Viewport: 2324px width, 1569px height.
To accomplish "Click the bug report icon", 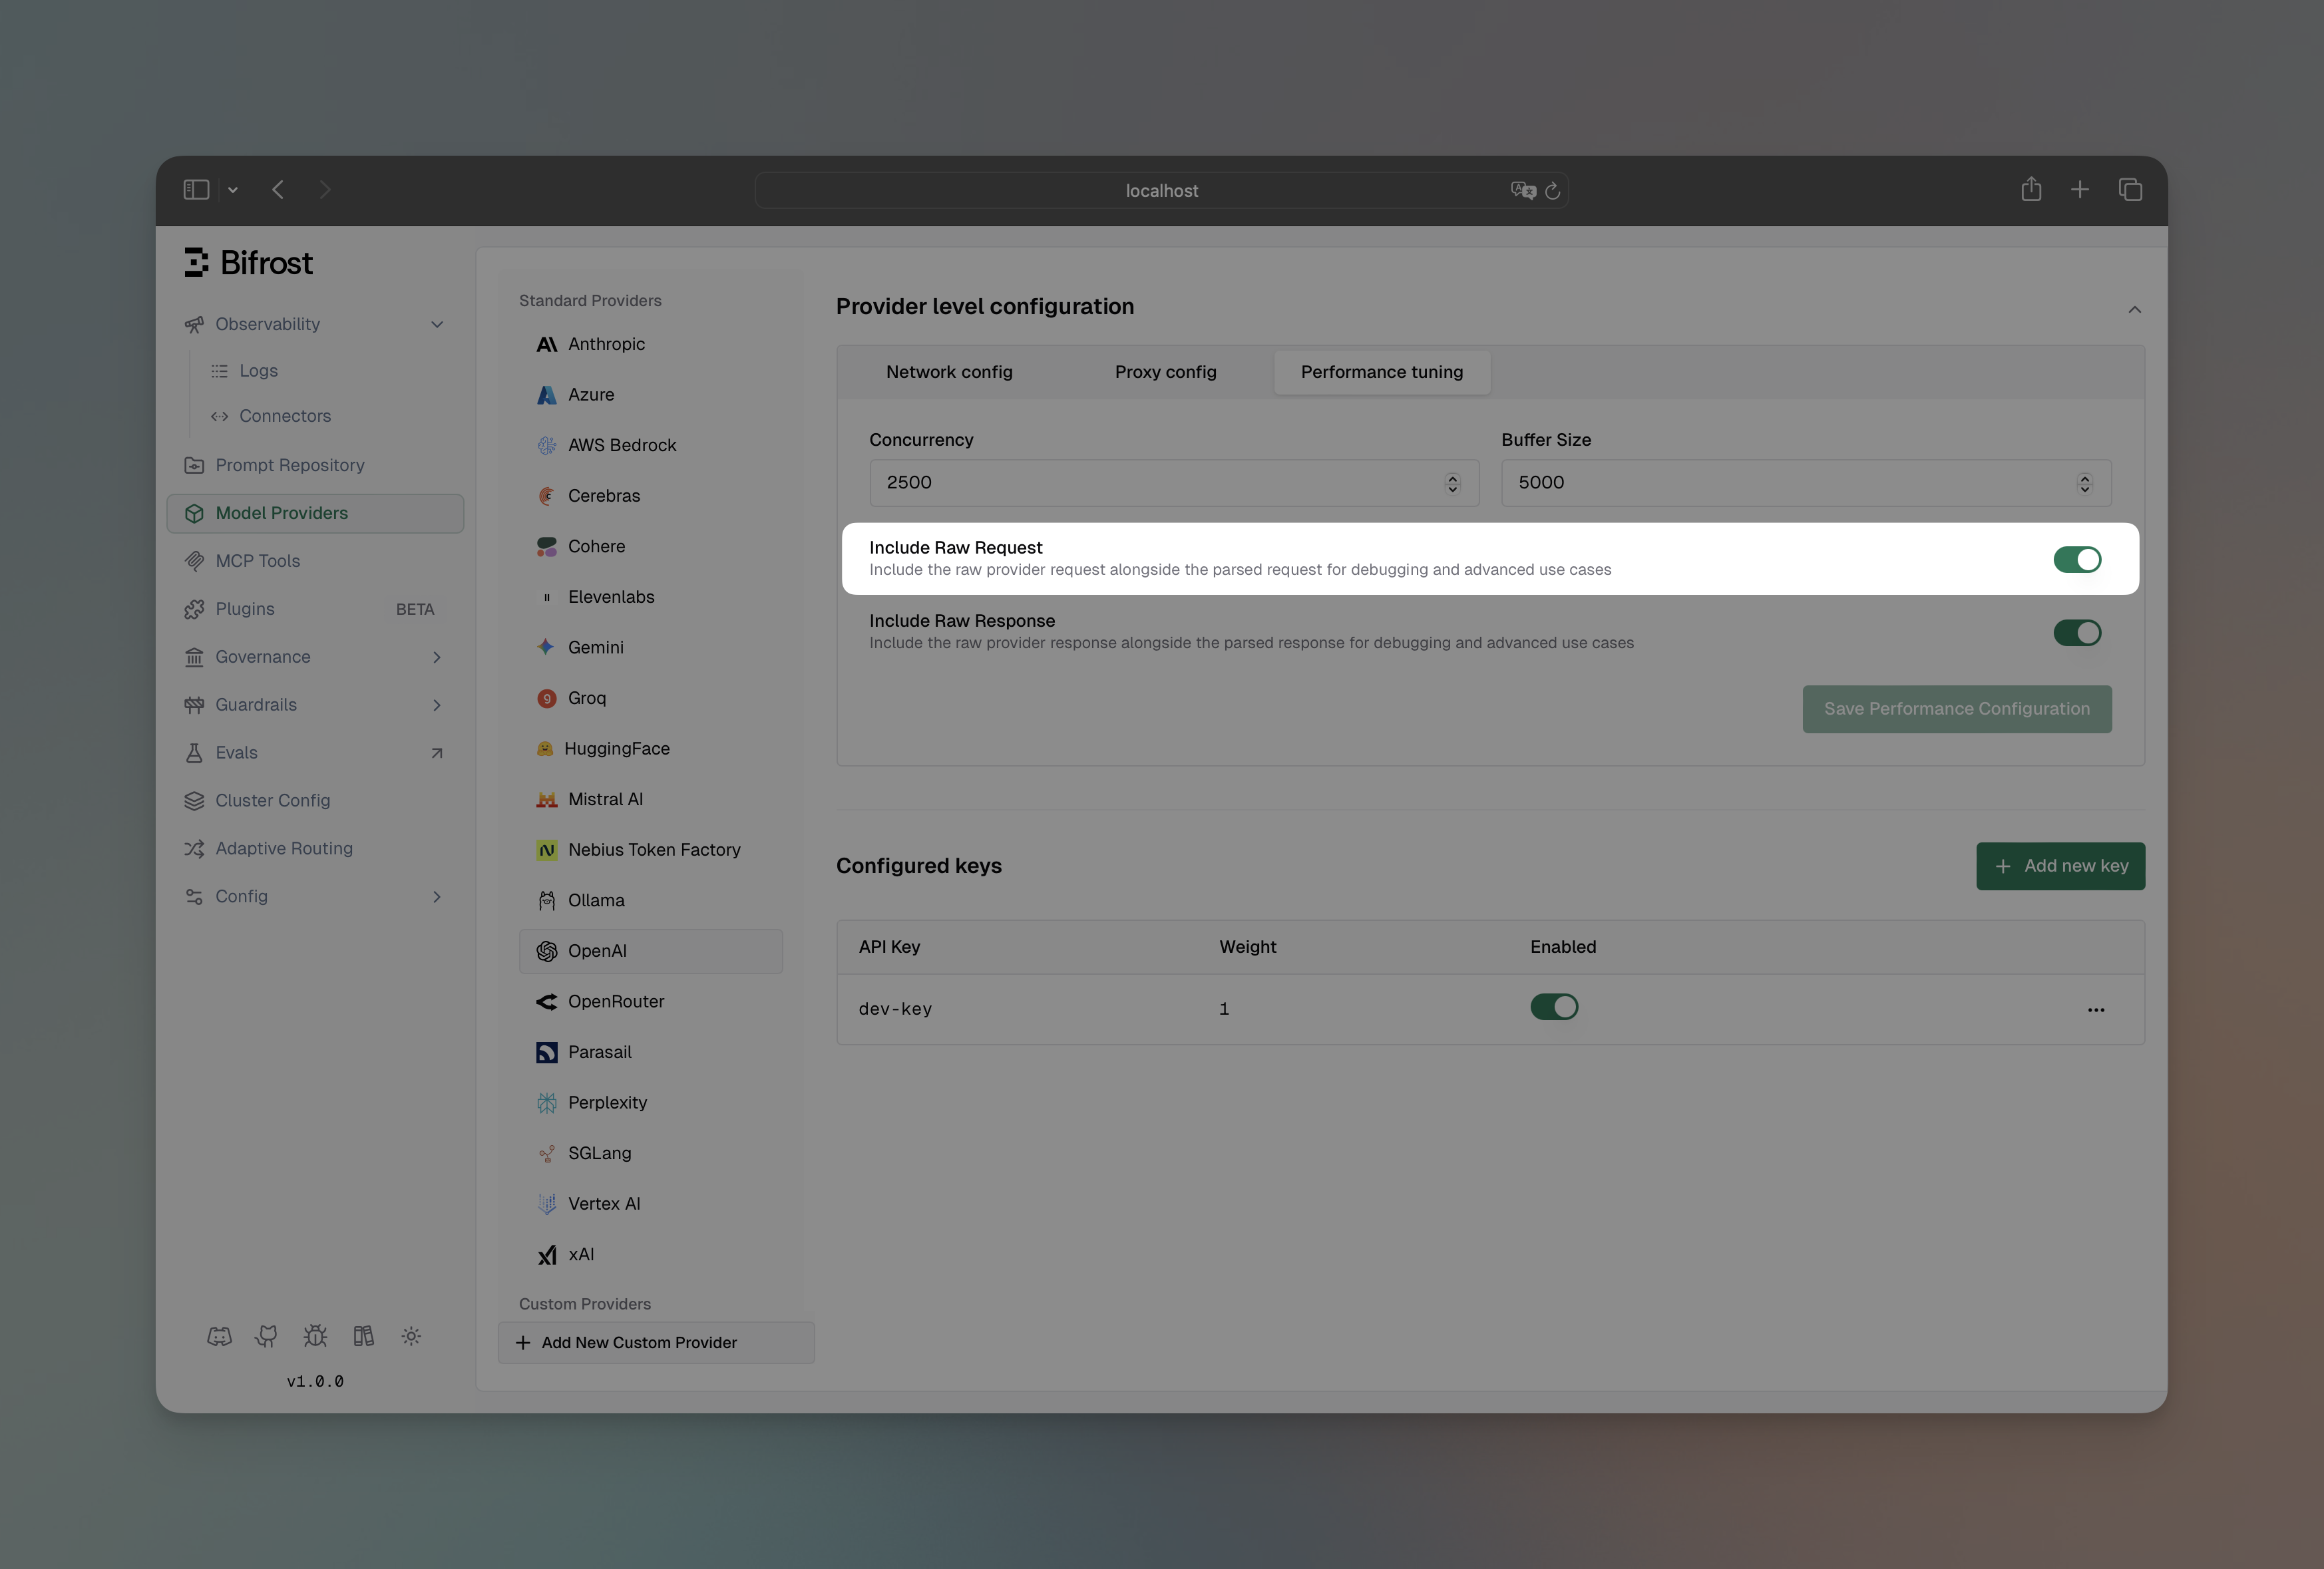I will (x=315, y=1335).
